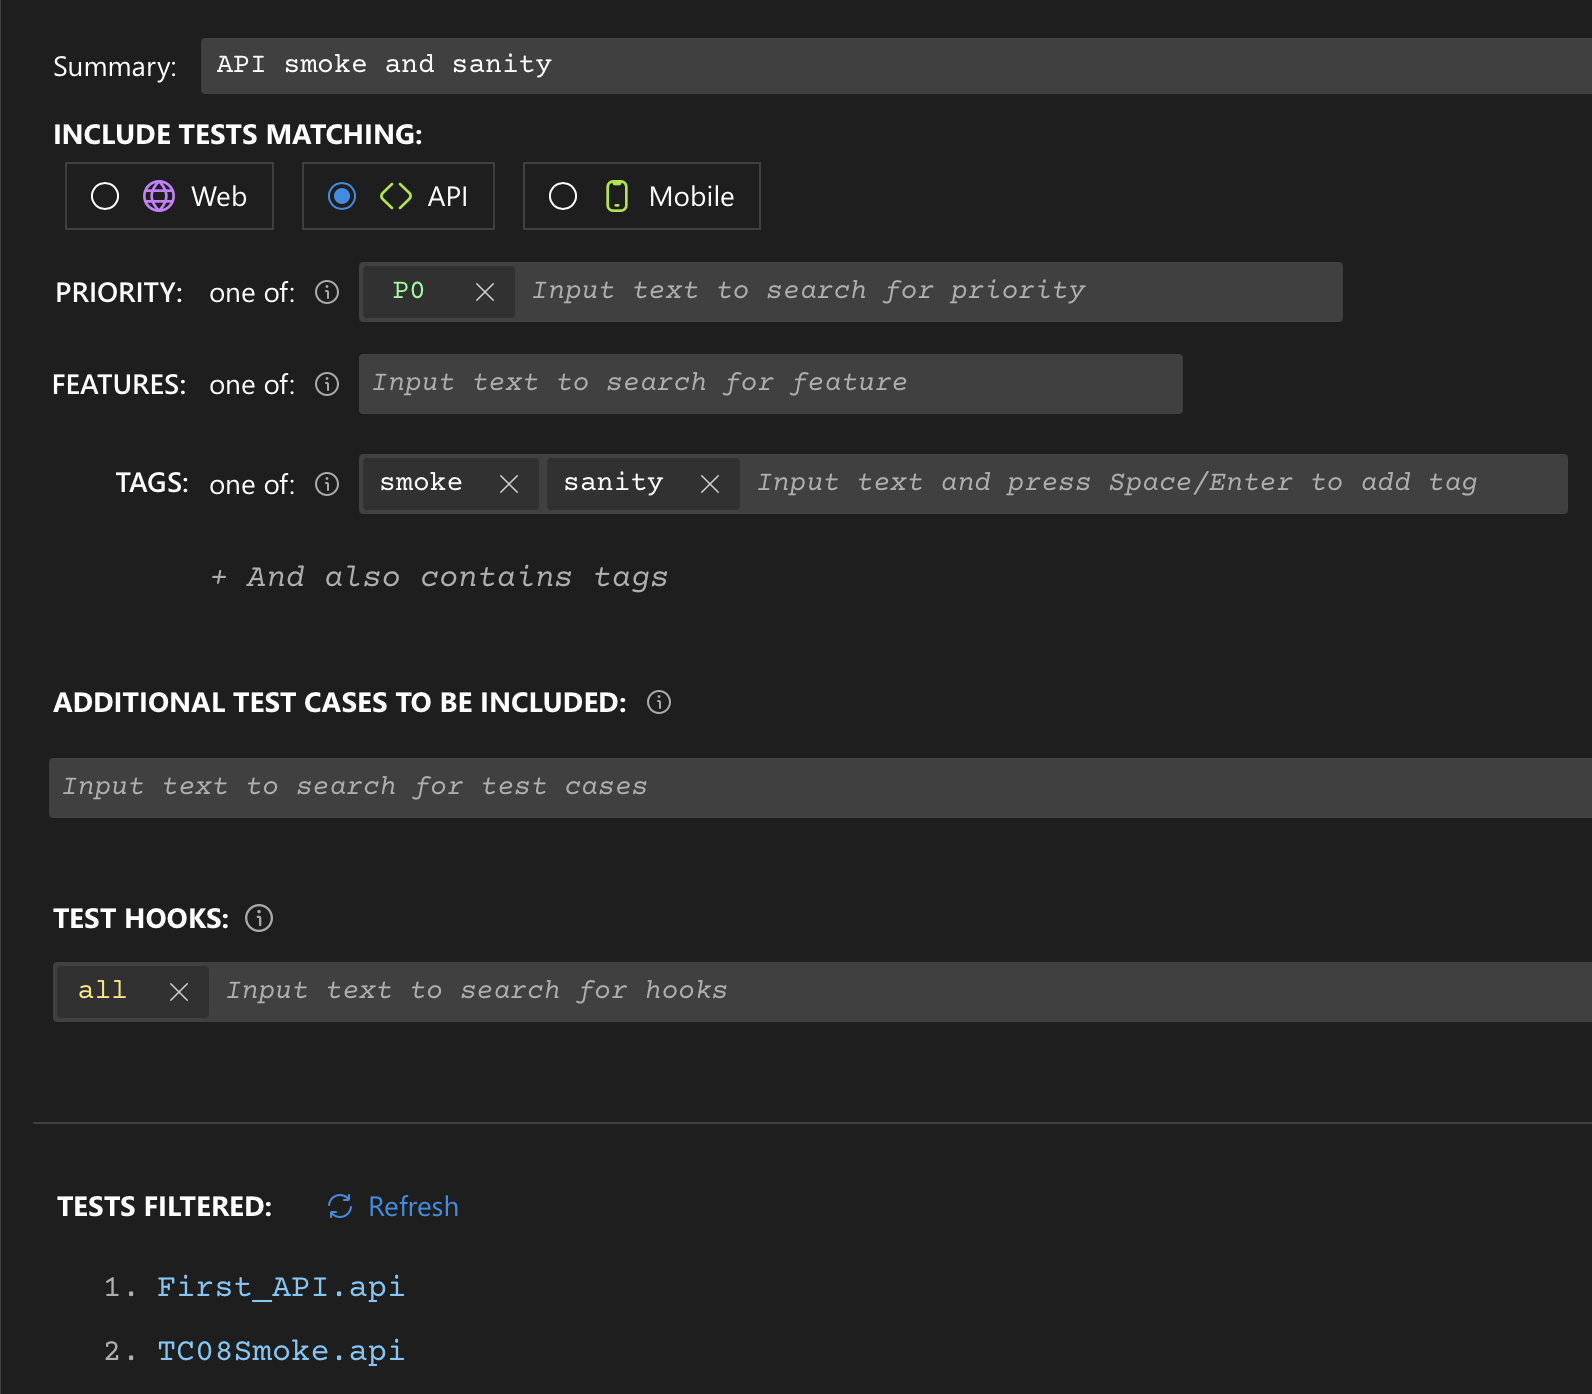Remove the sanity tag
The height and width of the screenshot is (1394, 1592).
click(710, 484)
